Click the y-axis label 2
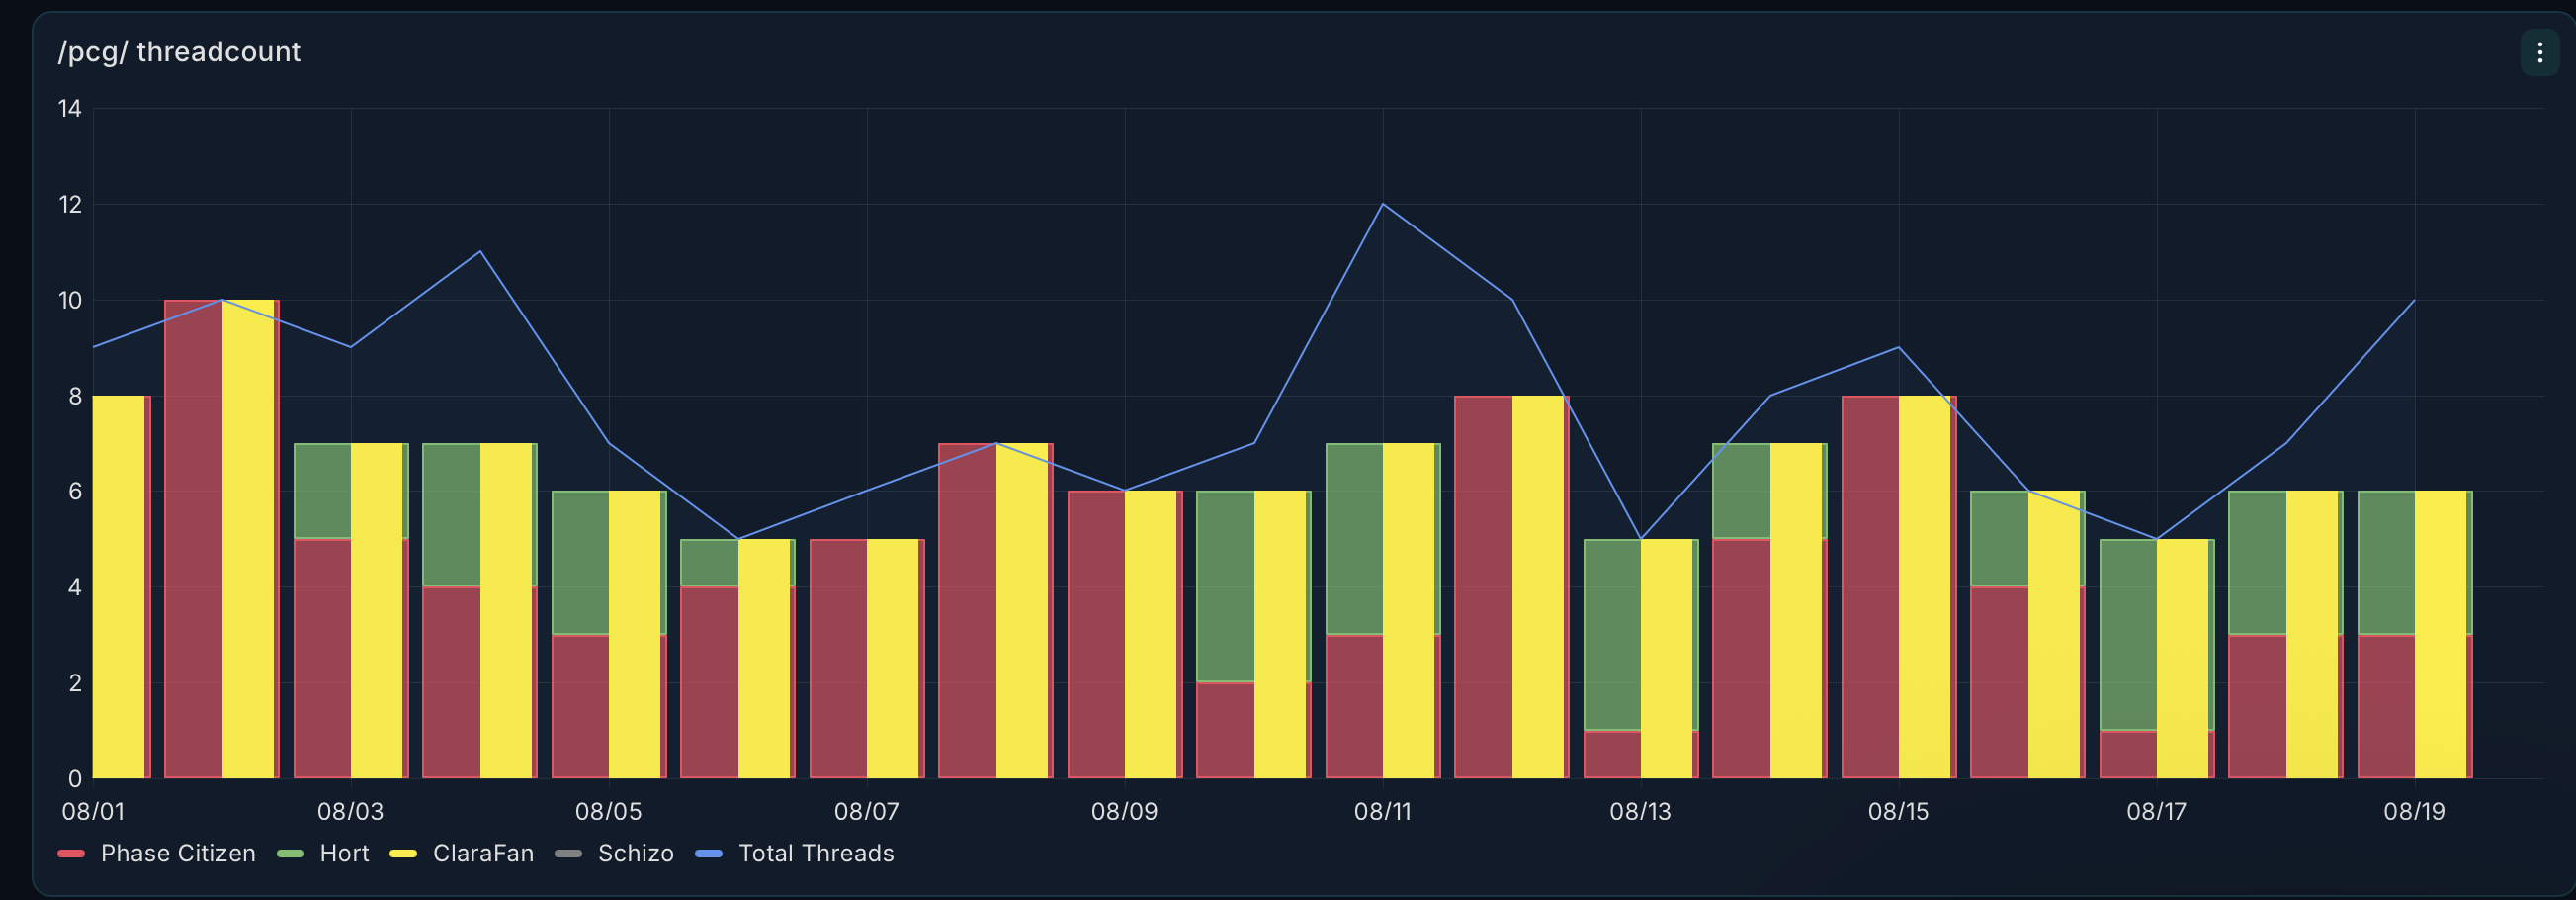The width and height of the screenshot is (2576, 900). click(75, 683)
